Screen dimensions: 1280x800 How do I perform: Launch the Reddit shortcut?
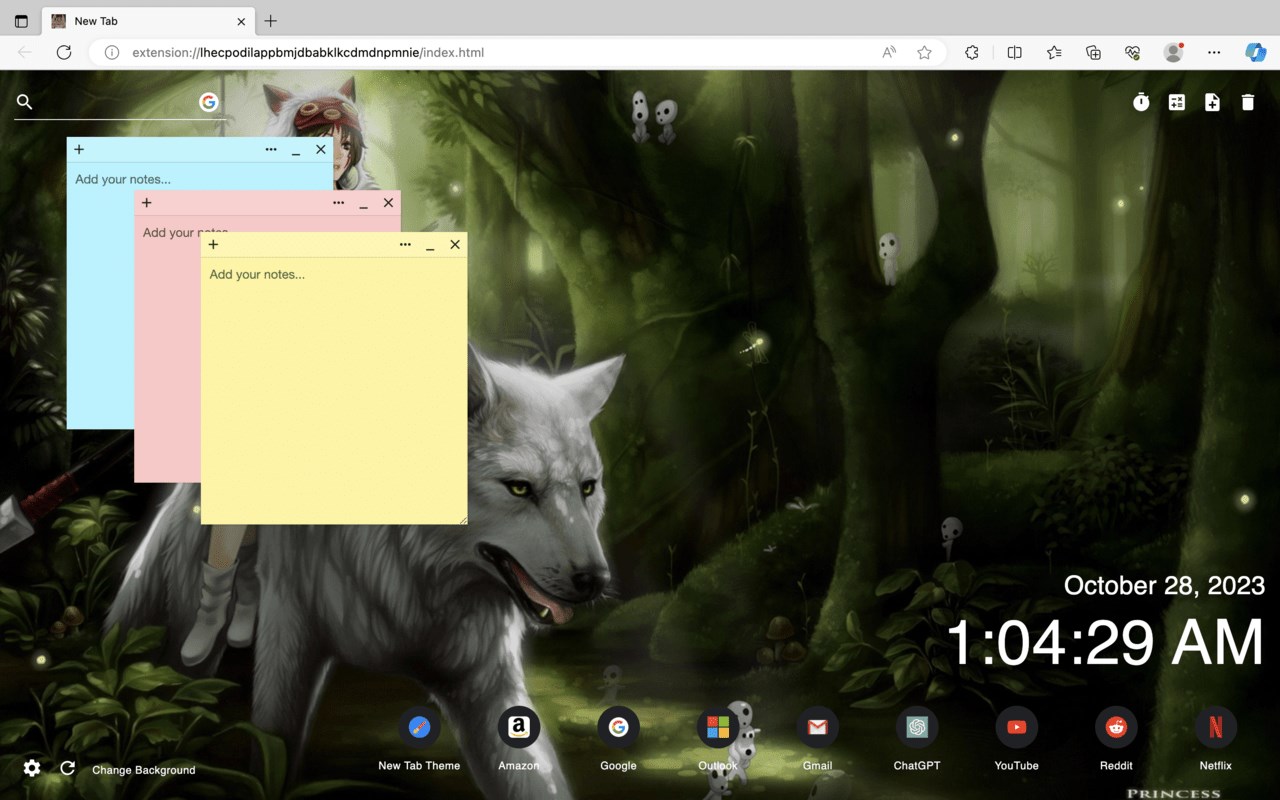pos(1116,740)
